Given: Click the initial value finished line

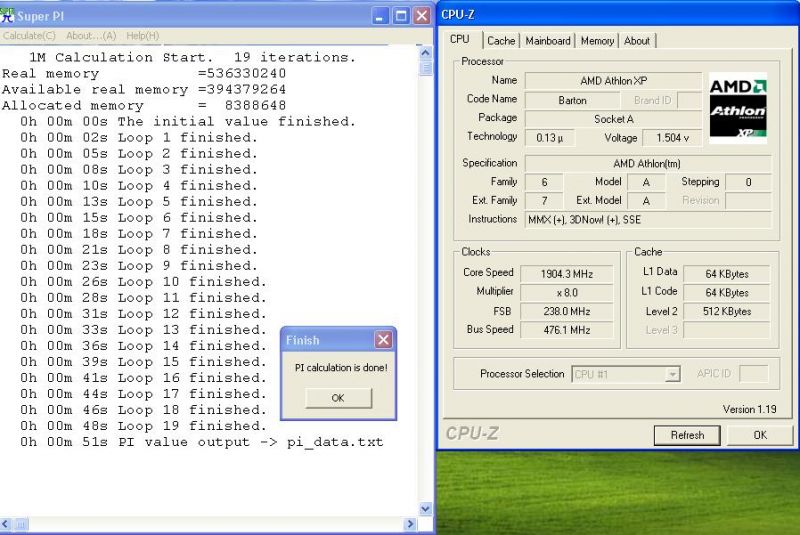Looking at the screenshot, I should [188, 121].
